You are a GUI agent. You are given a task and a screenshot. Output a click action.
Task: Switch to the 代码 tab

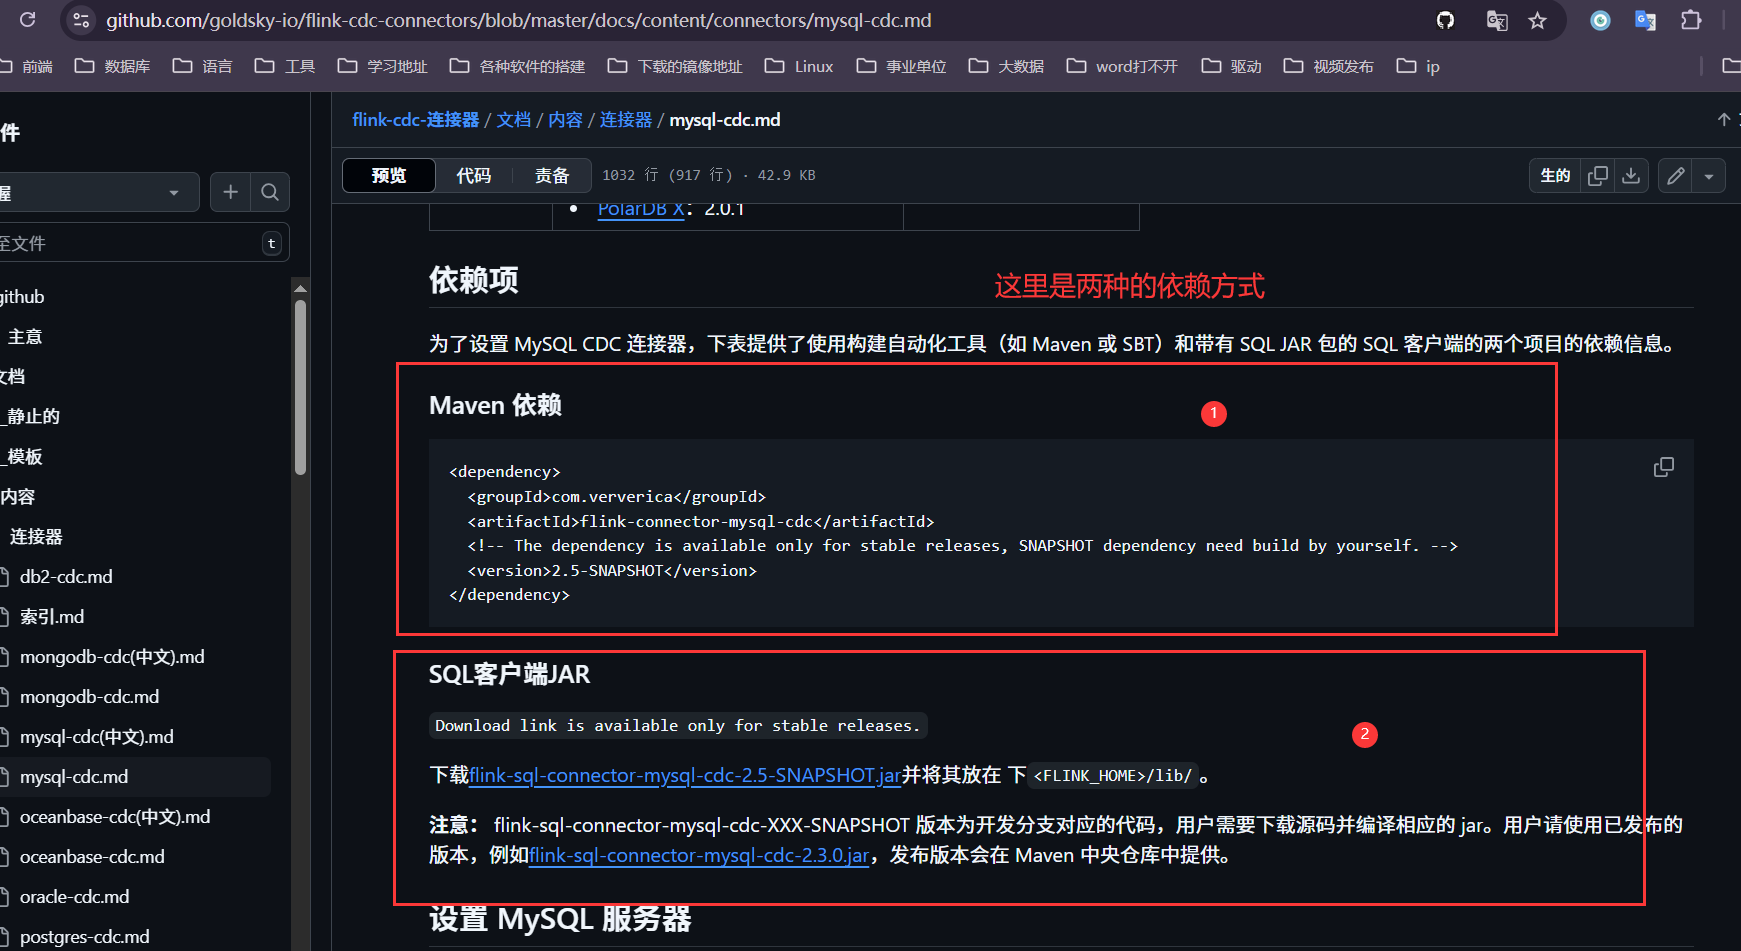(x=474, y=175)
